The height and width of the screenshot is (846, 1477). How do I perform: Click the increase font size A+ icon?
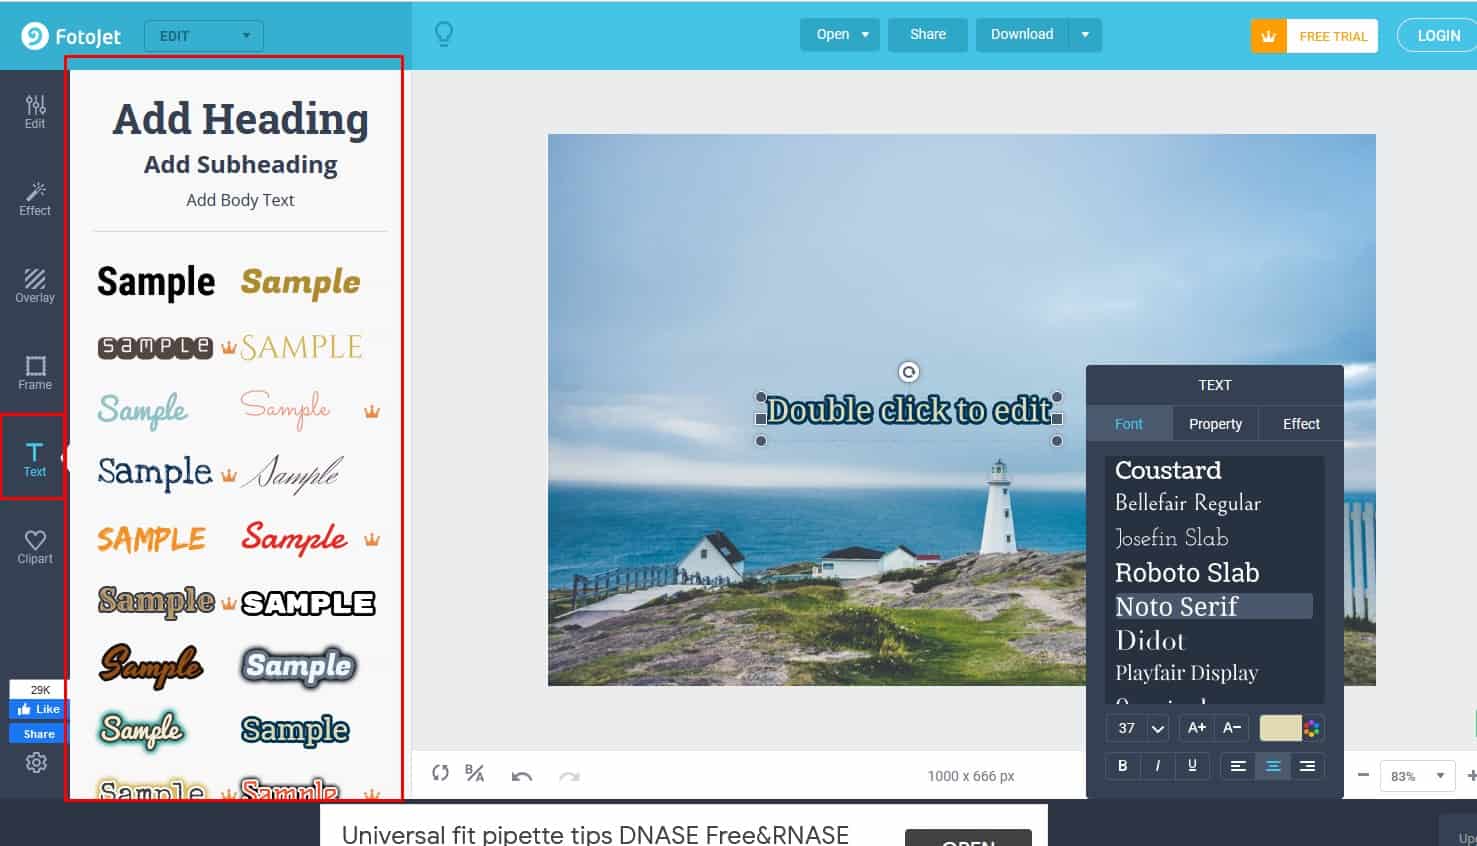click(1196, 728)
